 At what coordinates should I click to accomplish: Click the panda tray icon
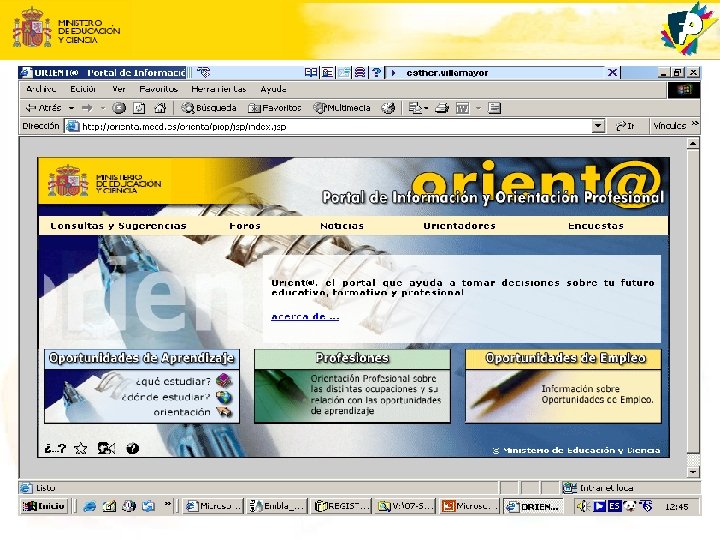[x=630, y=506]
